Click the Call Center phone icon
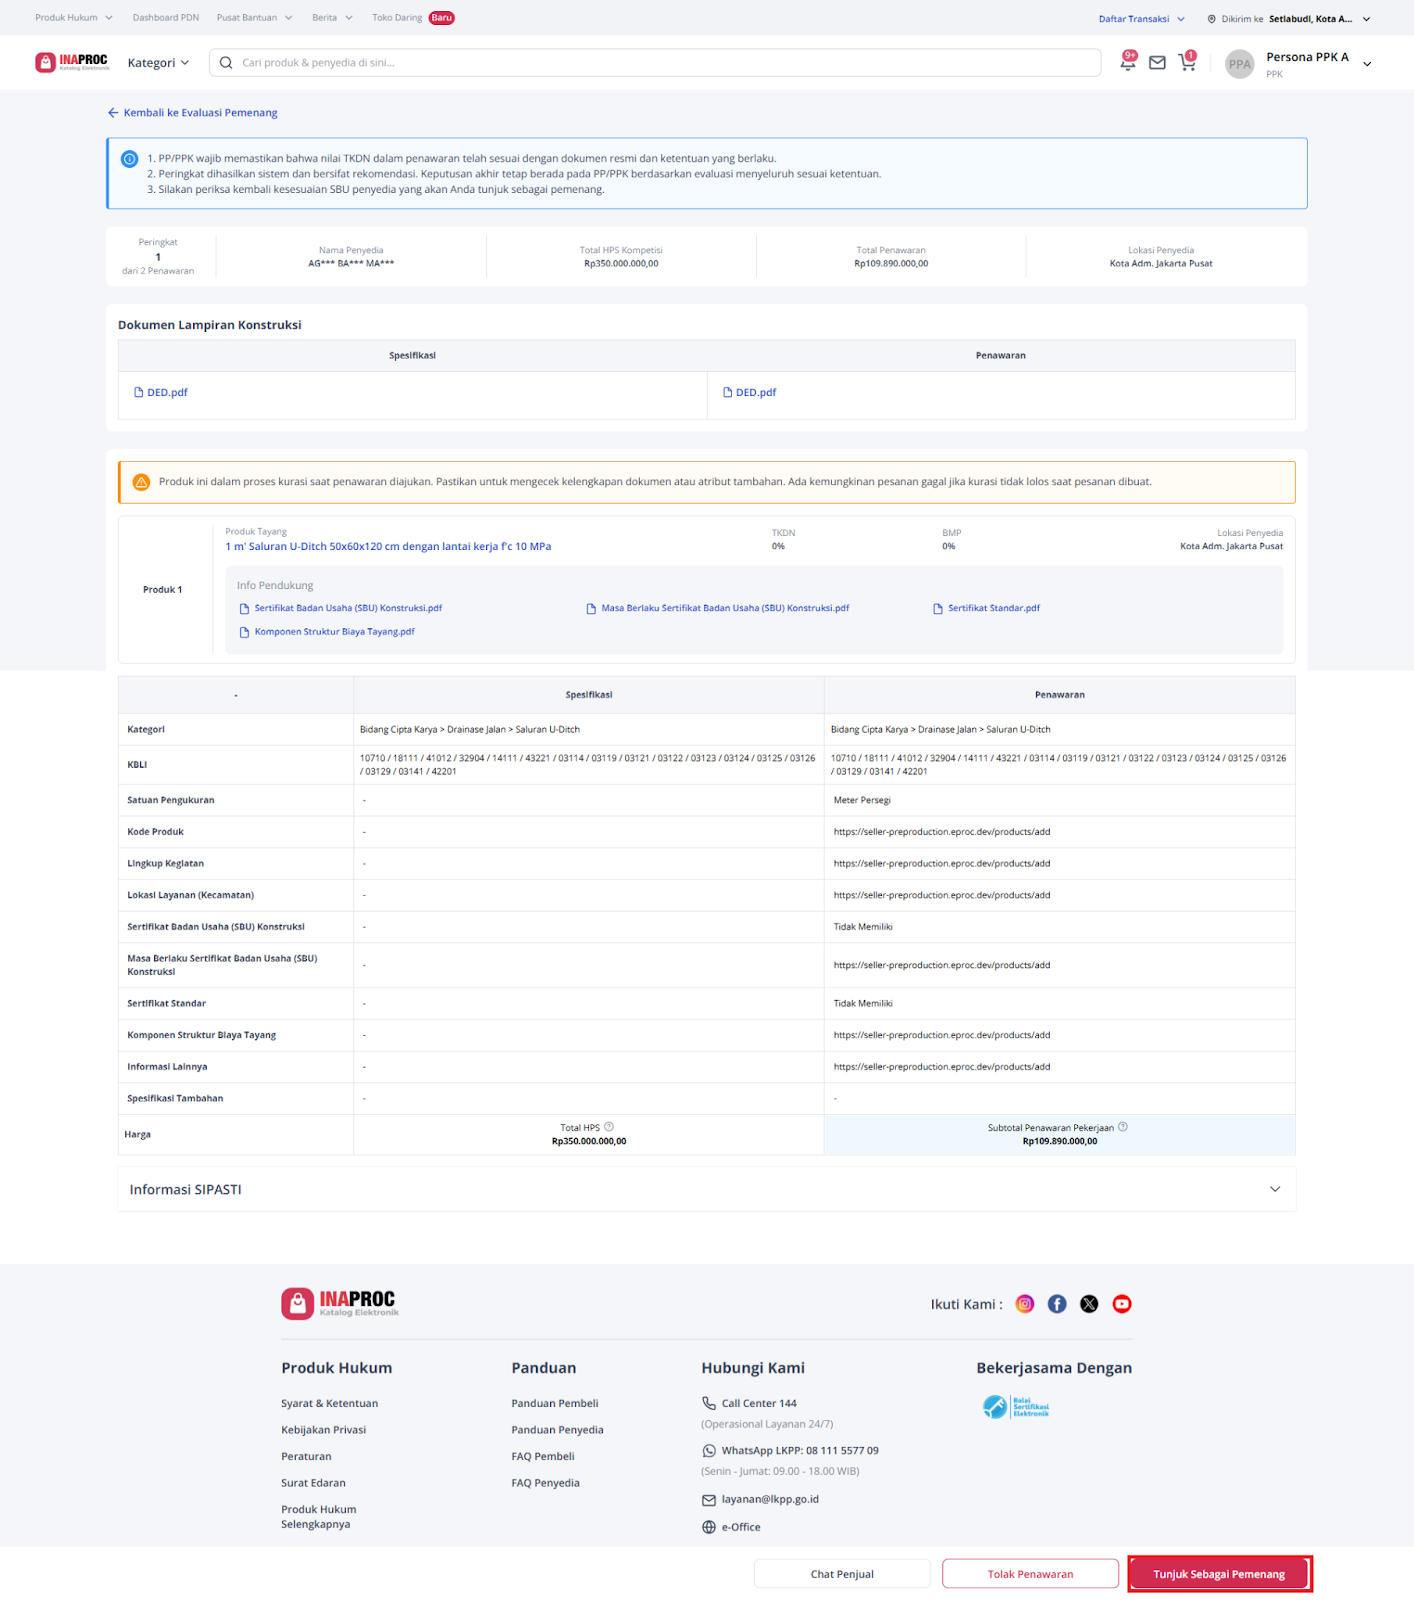This screenshot has width=1414, height=1600. (x=709, y=1403)
